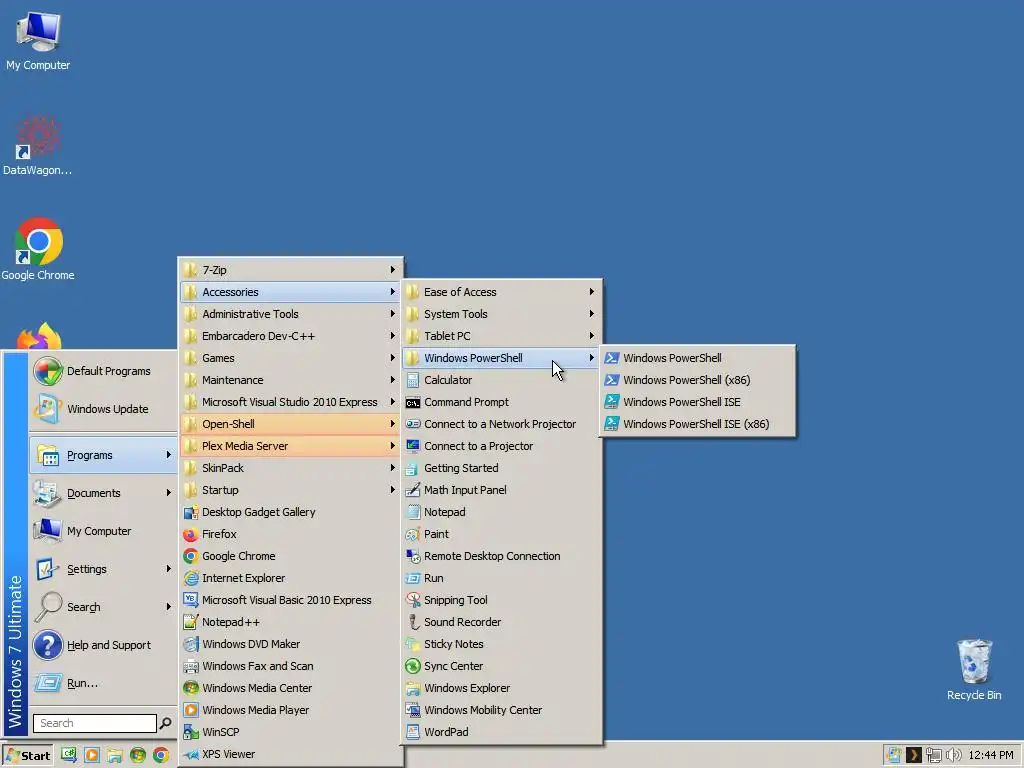Start Windows PowerShell ISE

[x=697, y=402]
